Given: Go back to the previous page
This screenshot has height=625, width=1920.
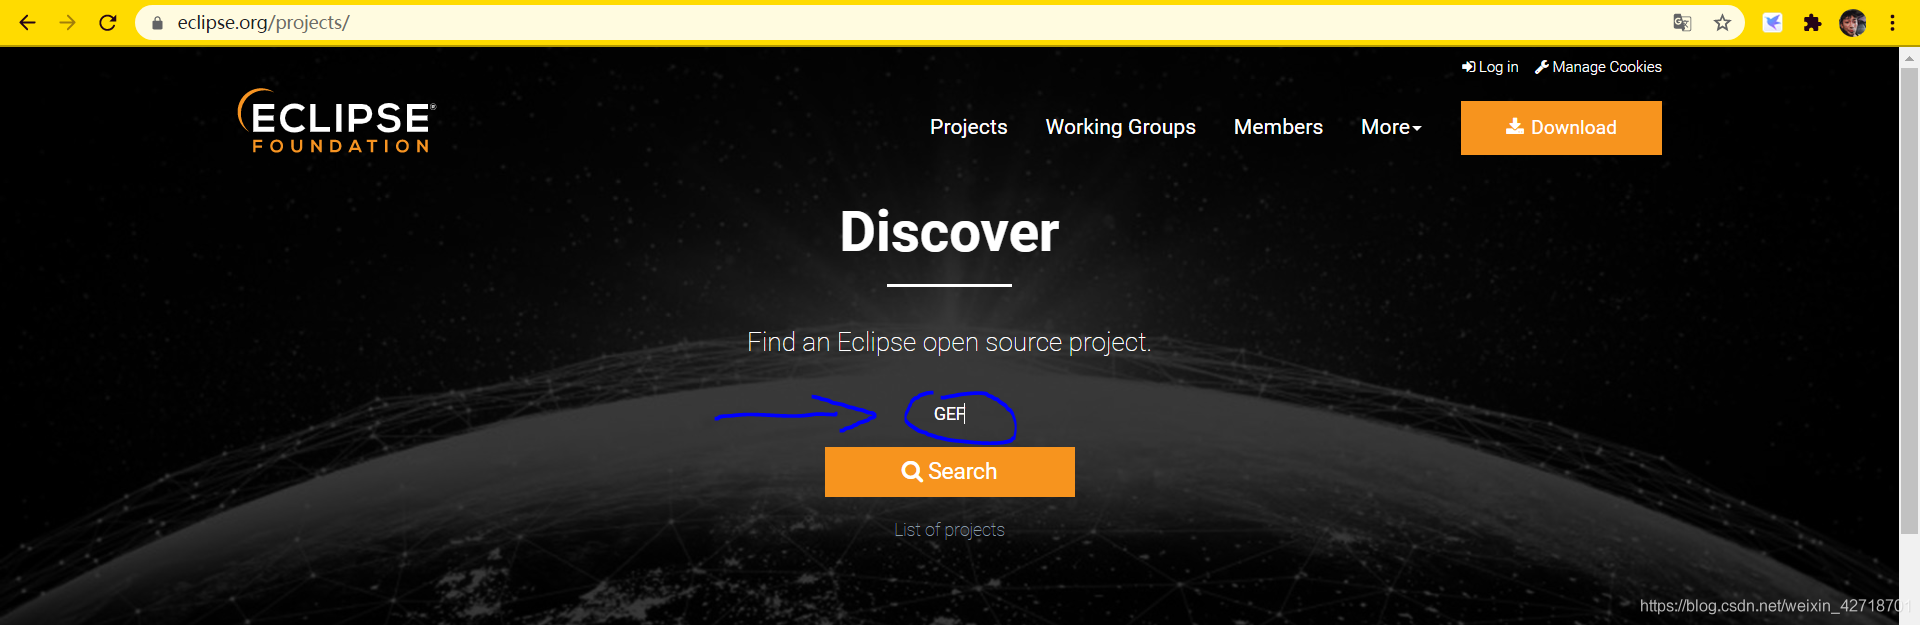Looking at the screenshot, I should pos(27,22).
